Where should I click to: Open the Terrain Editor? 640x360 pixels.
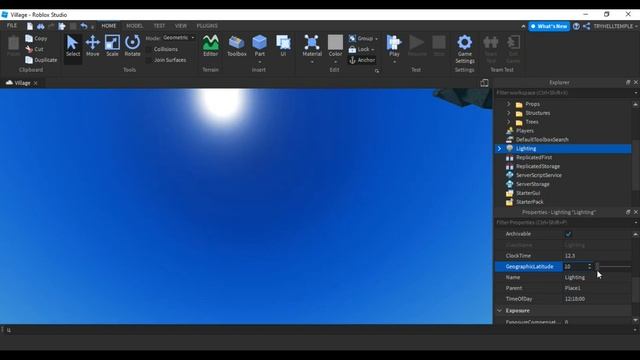tap(211, 46)
